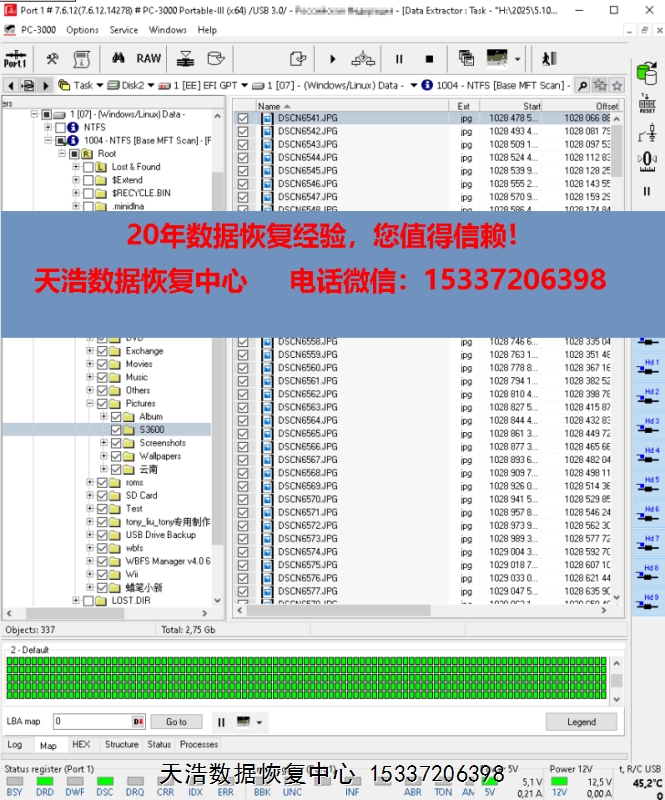
Task: Click the magnifier icon in the path bar
Action: click(x=582, y=86)
